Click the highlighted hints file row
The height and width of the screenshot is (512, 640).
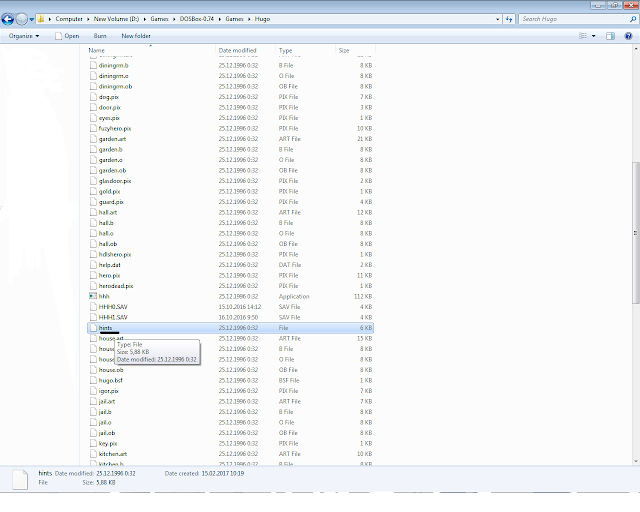pos(230,328)
